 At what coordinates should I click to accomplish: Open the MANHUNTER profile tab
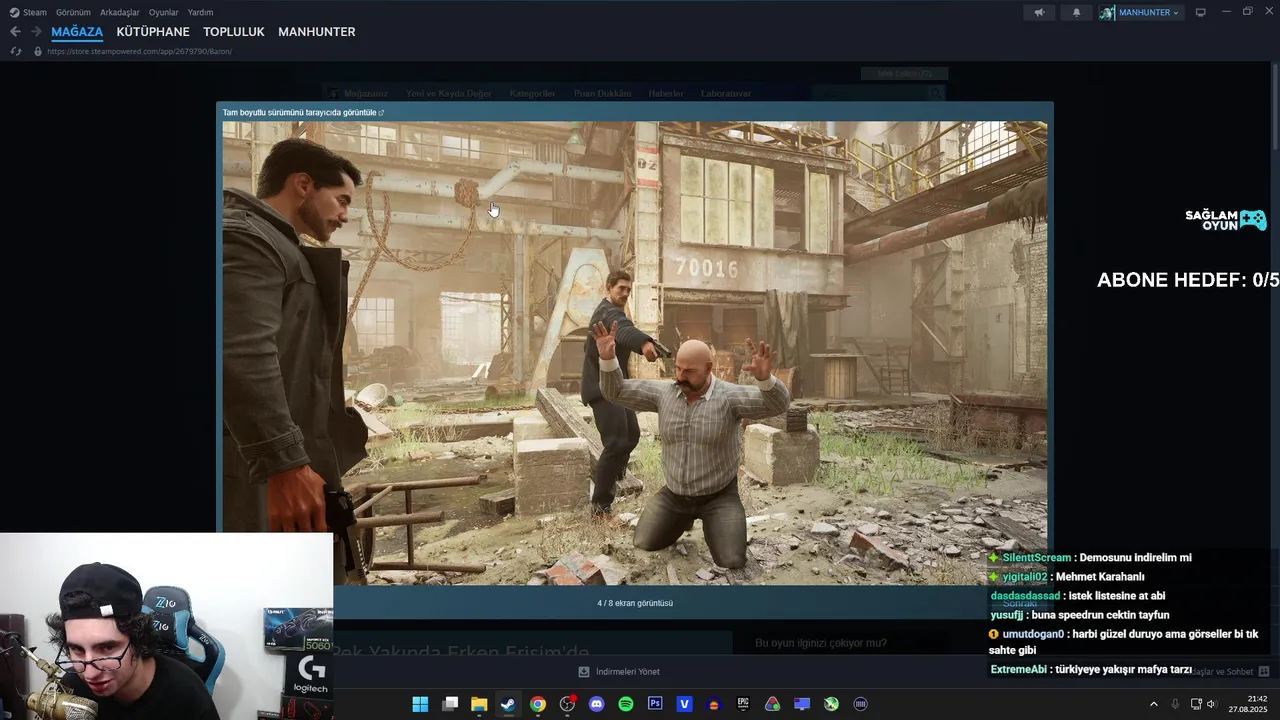(x=317, y=32)
